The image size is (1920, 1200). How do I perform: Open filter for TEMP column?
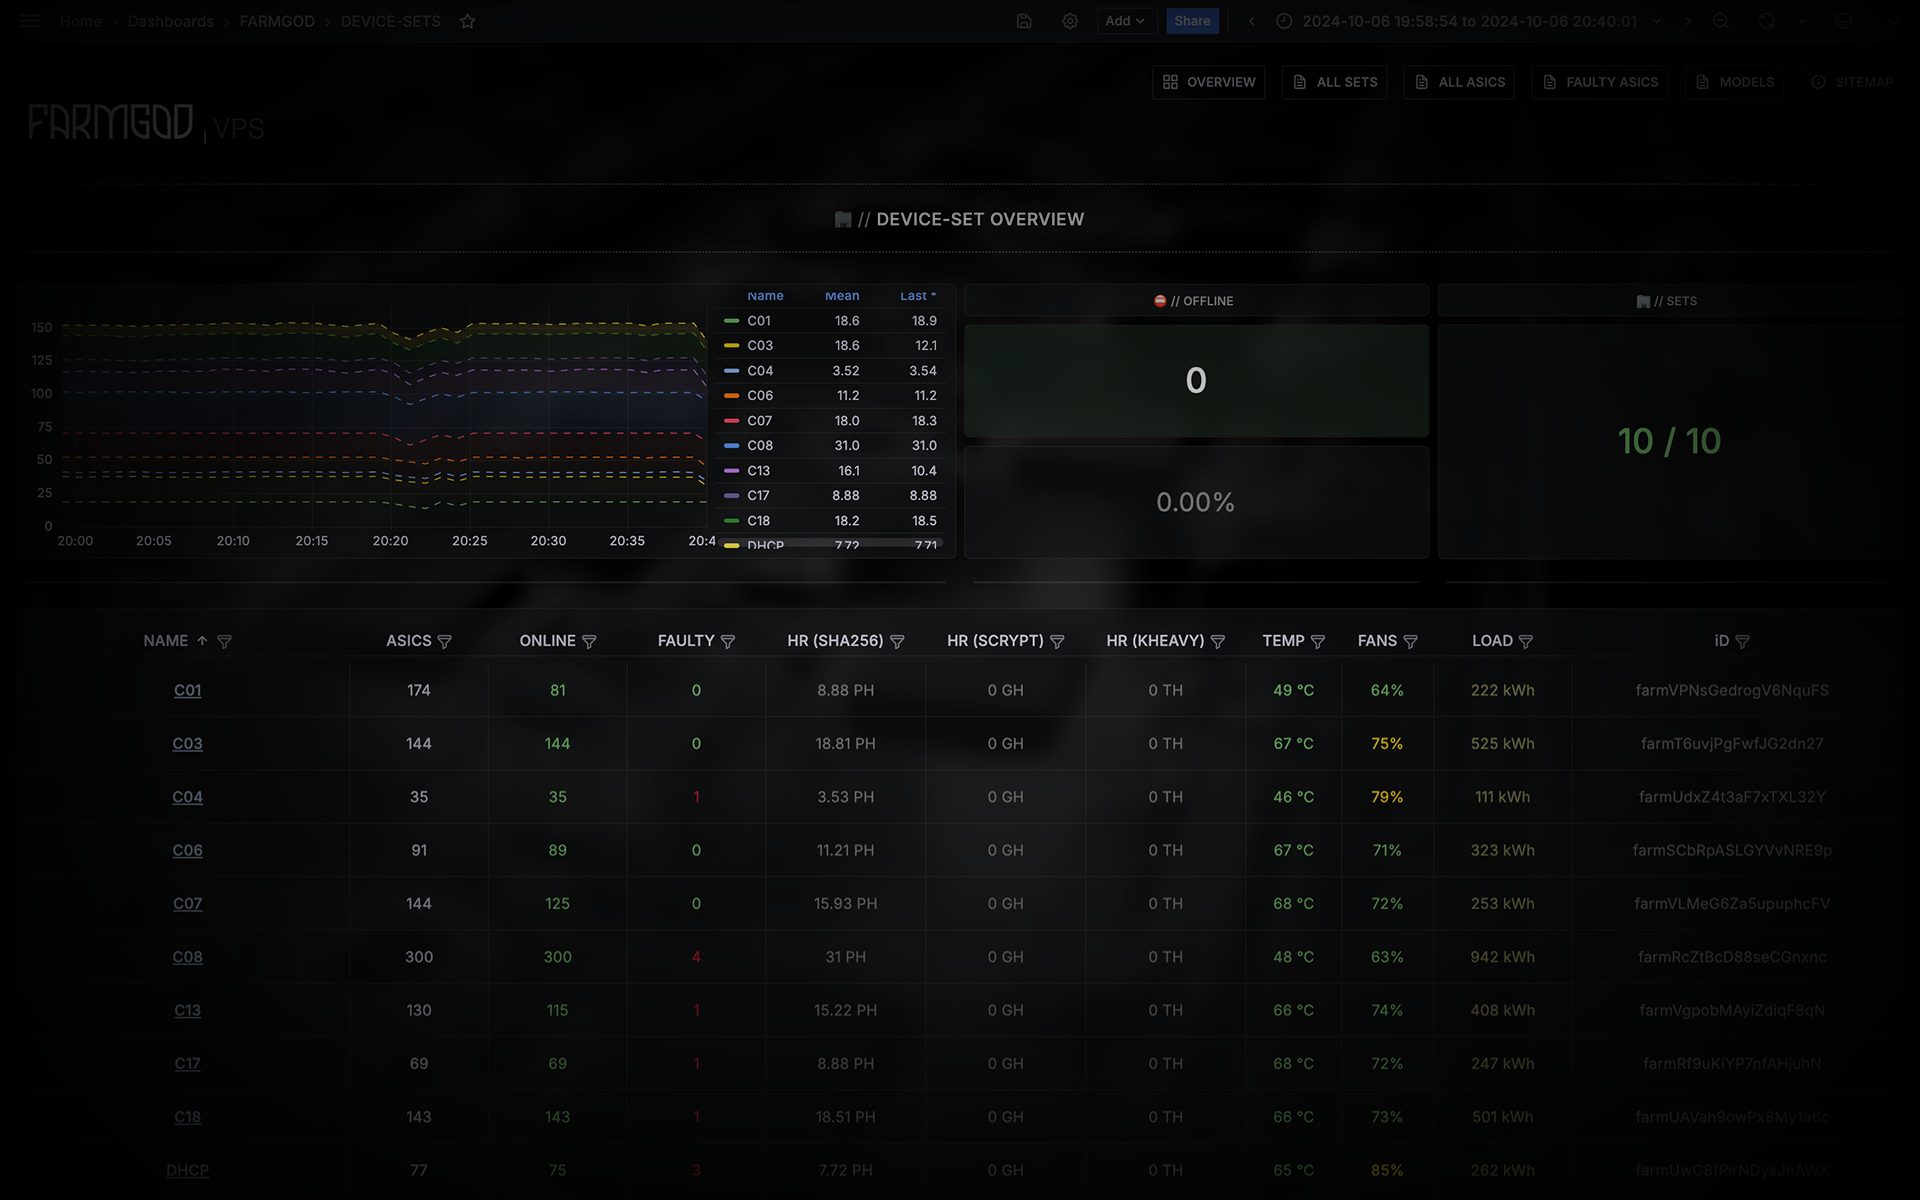[x=1318, y=642]
